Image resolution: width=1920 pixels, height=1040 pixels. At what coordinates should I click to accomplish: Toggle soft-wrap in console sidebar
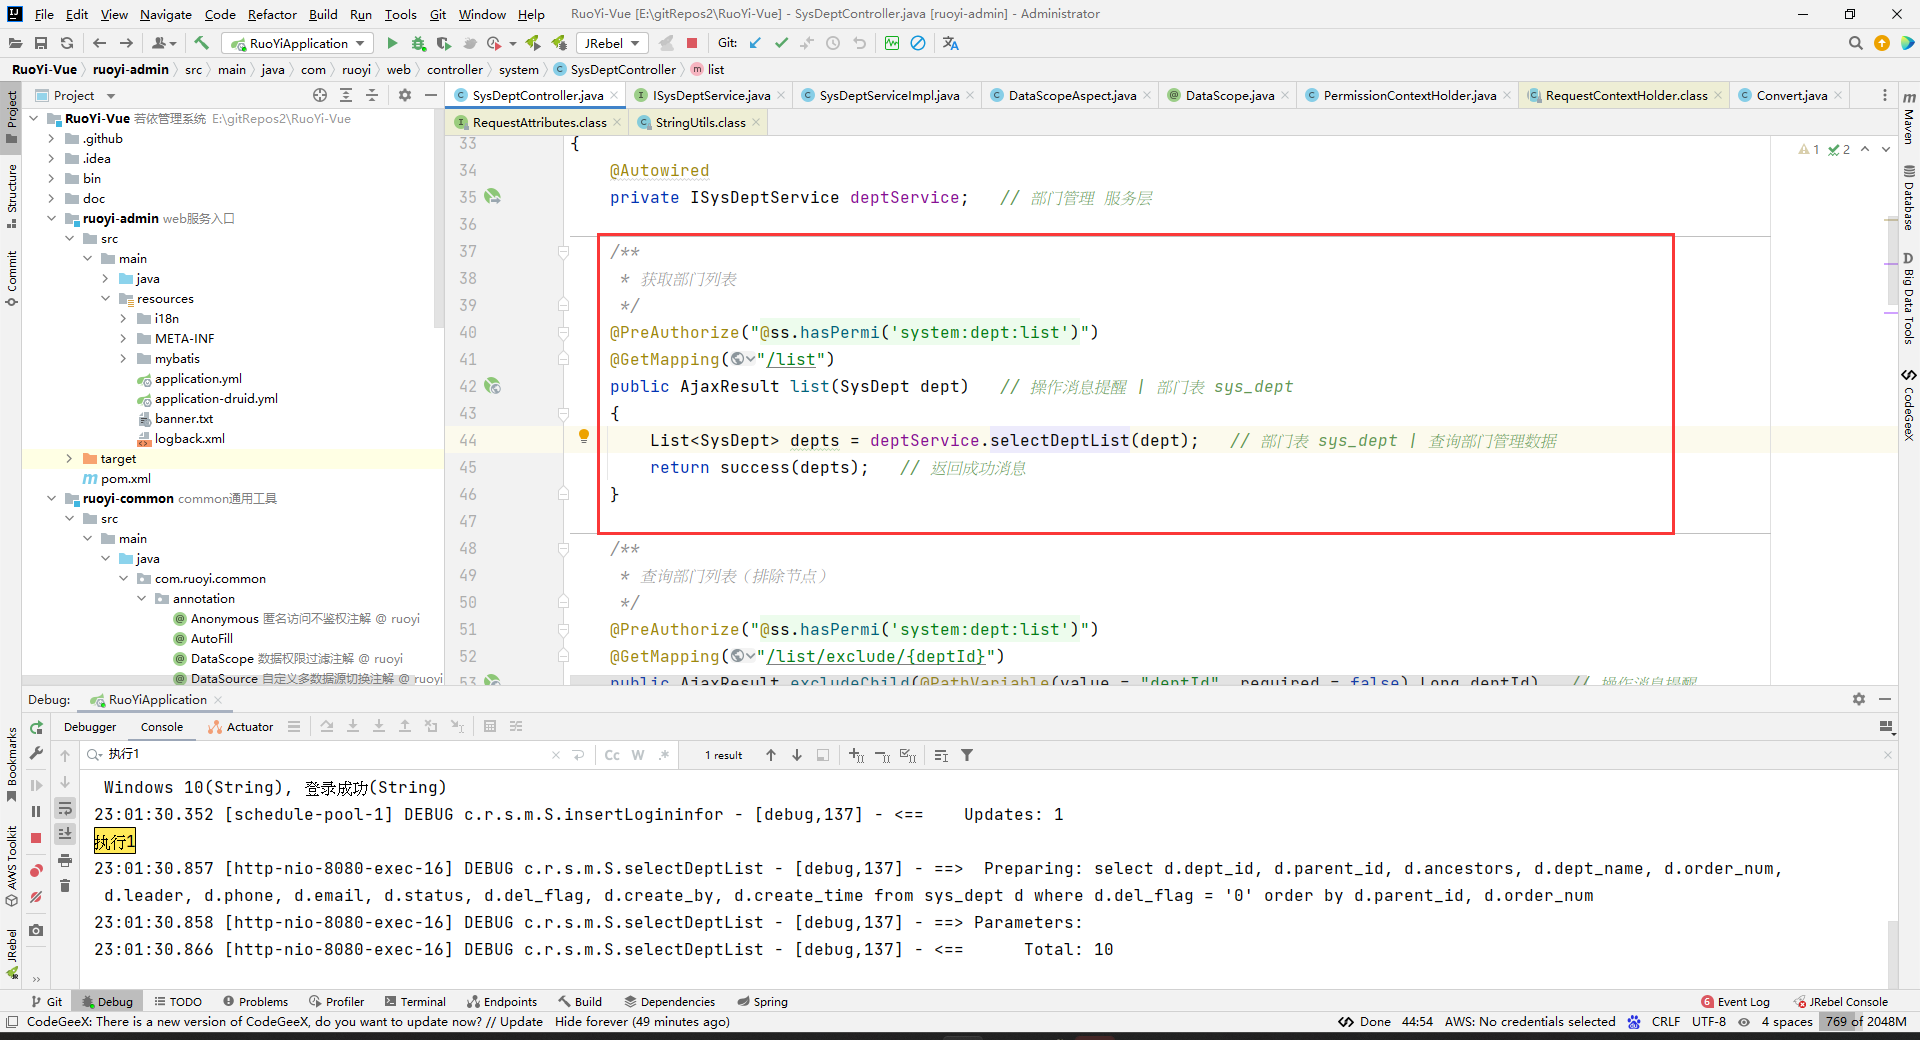(65, 808)
